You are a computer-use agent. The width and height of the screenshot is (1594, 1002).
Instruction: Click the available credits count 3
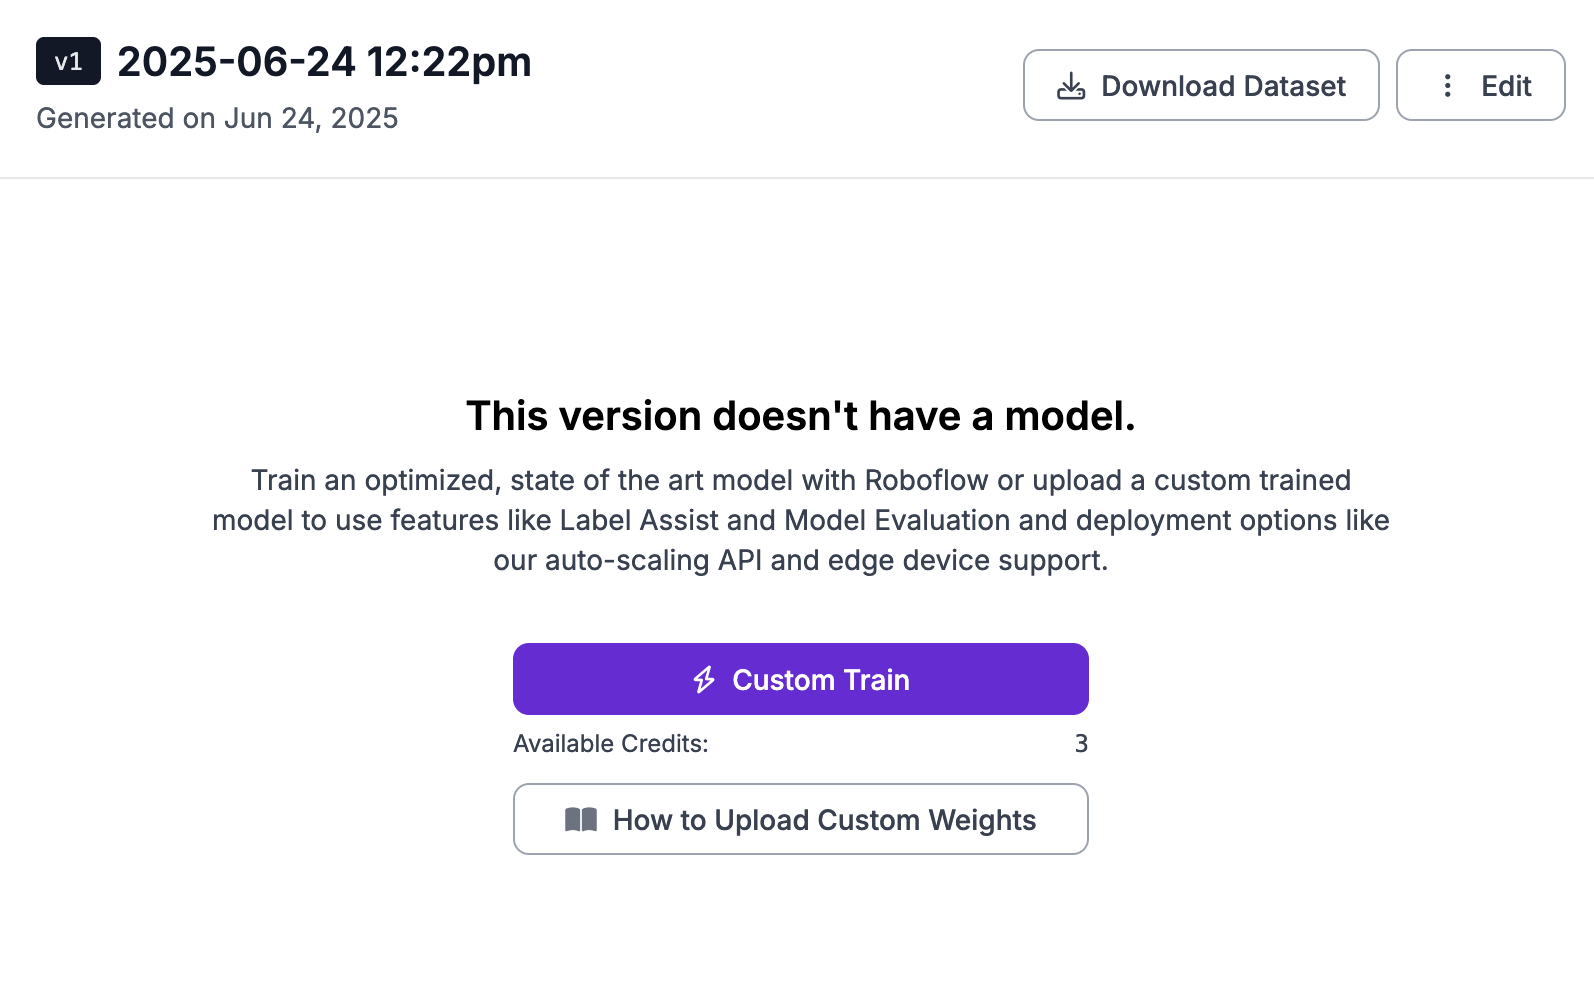(1081, 744)
